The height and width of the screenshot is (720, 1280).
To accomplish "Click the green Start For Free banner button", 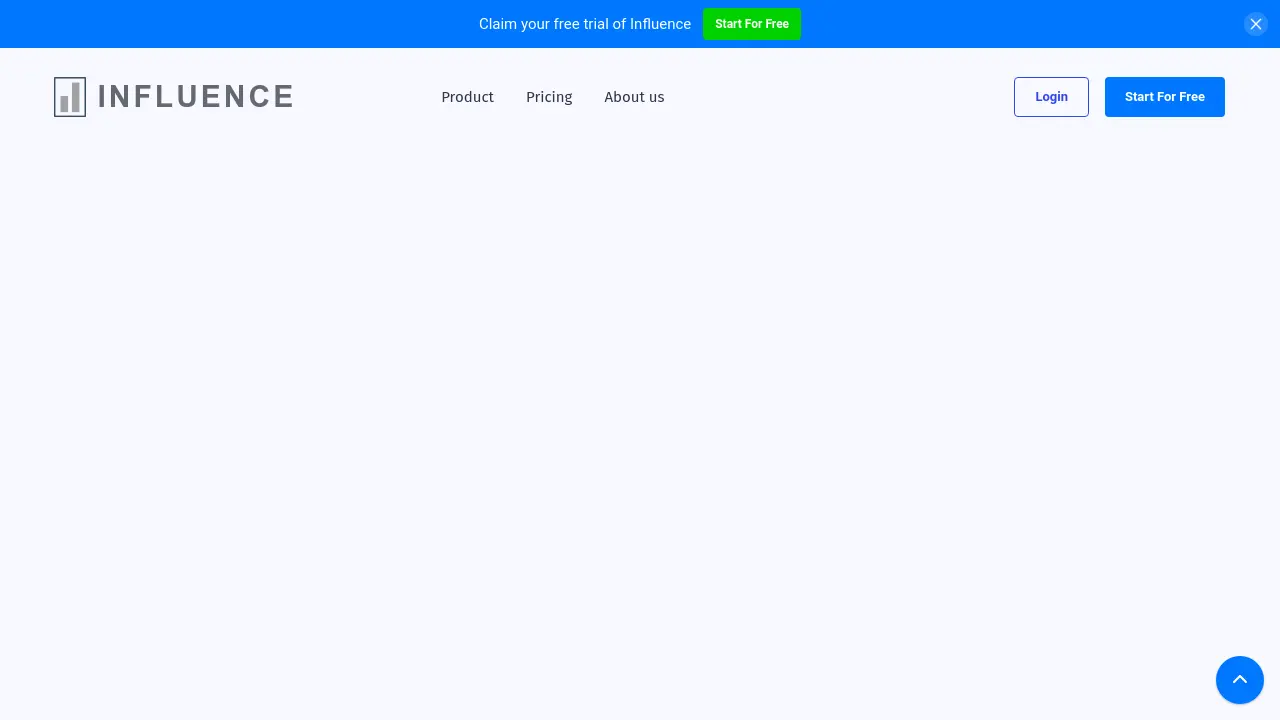I will pyautogui.click(x=751, y=24).
